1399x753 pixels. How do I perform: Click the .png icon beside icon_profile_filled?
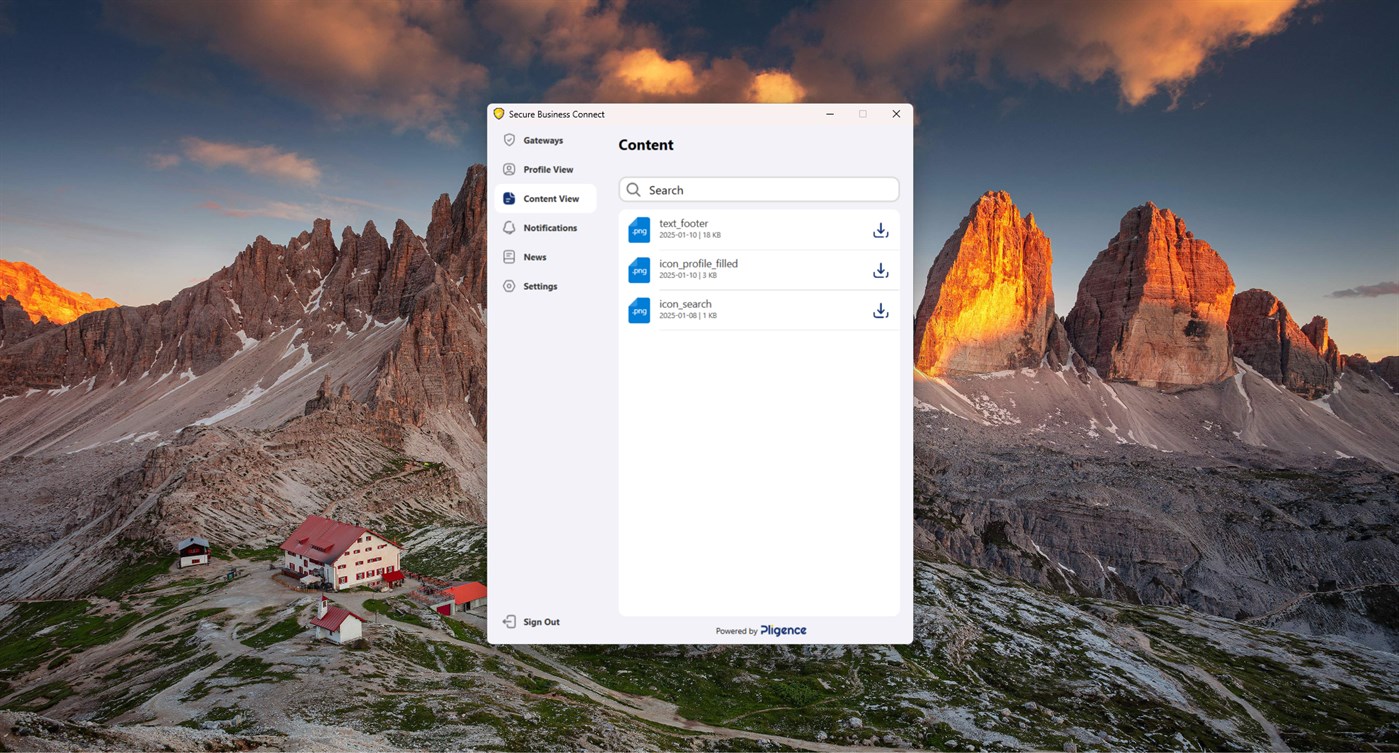pyautogui.click(x=639, y=270)
